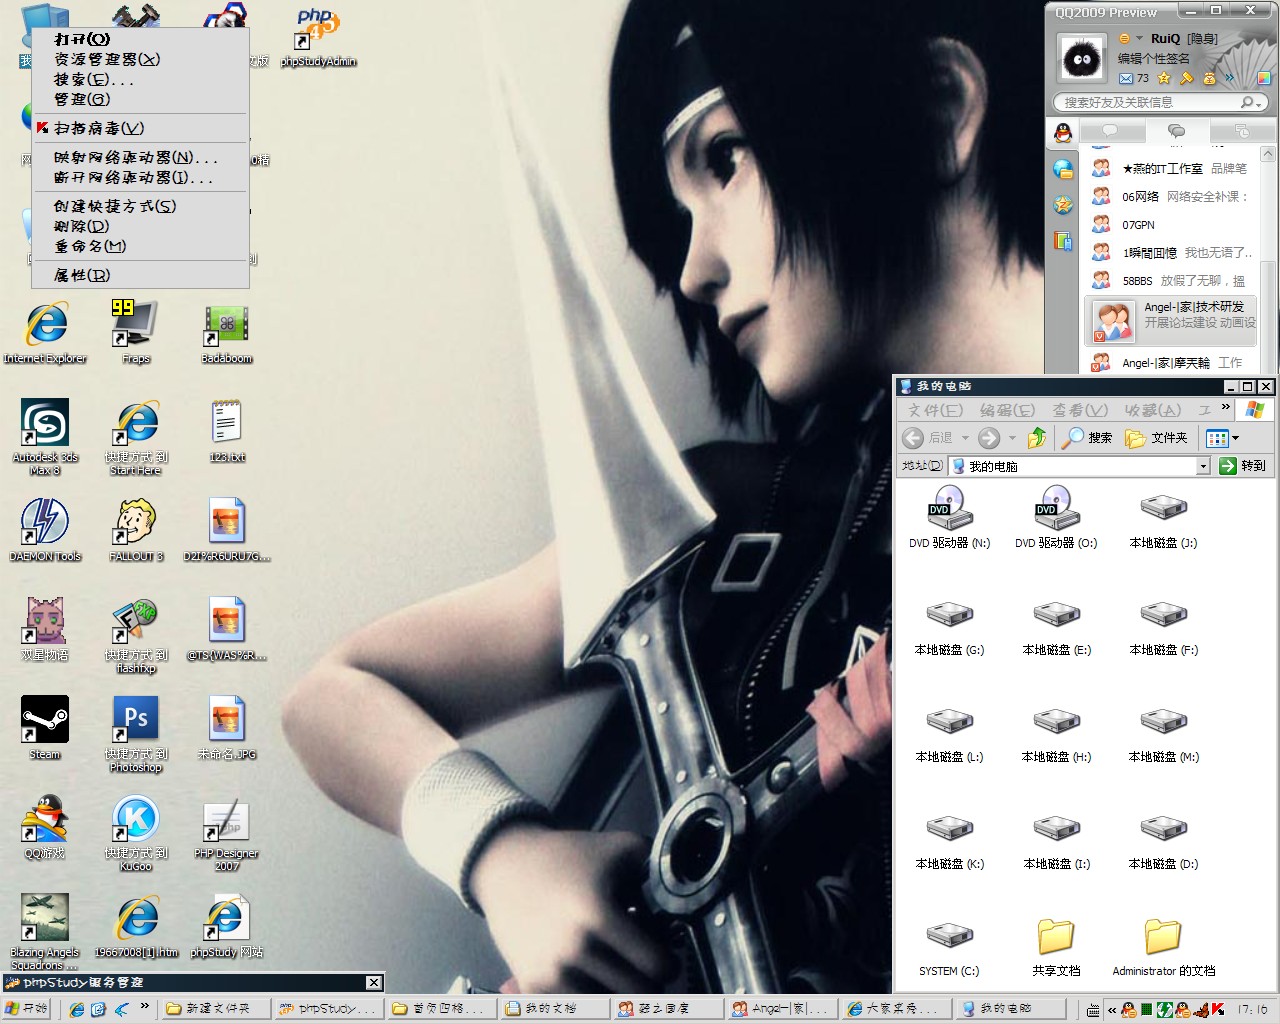Open QQ status dropdown next to RuiQ
Screen dimensions: 1280x1024
(x=1139, y=39)
